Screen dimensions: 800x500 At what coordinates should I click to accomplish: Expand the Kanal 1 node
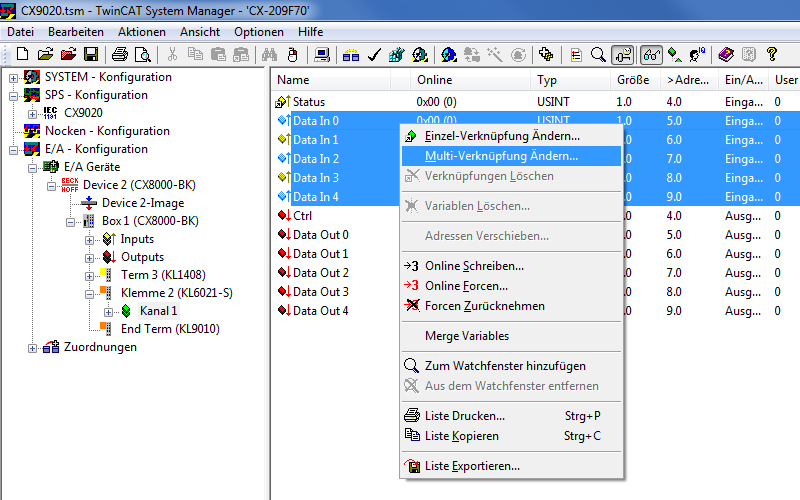tap(108, 312)
